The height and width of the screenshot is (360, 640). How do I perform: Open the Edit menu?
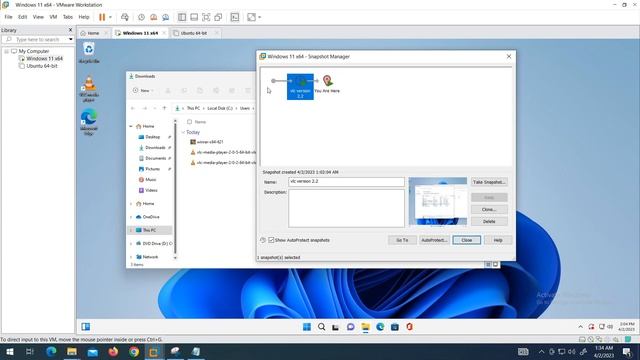tap(22, 17)
